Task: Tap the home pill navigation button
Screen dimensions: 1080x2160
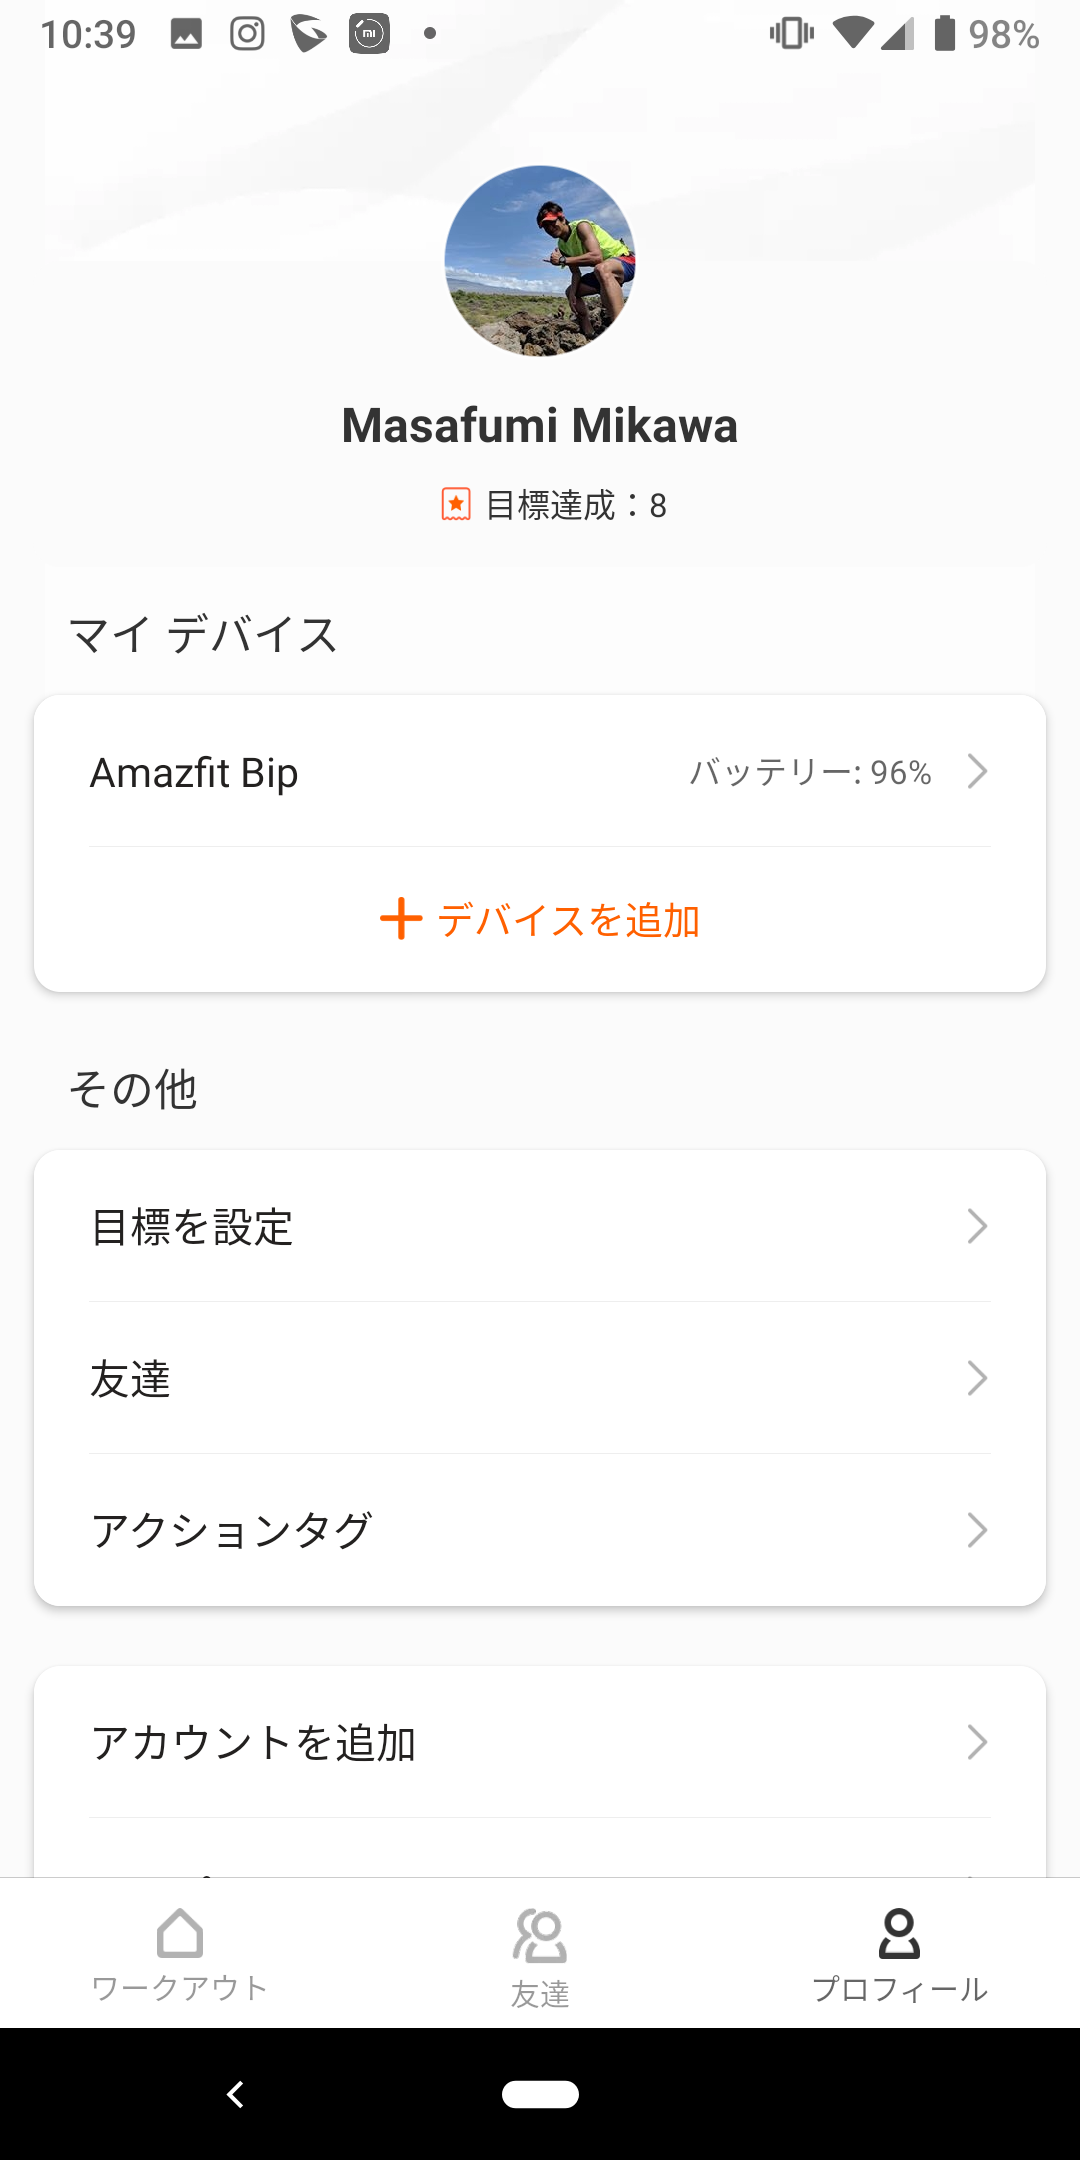Action: [540, 2094]
